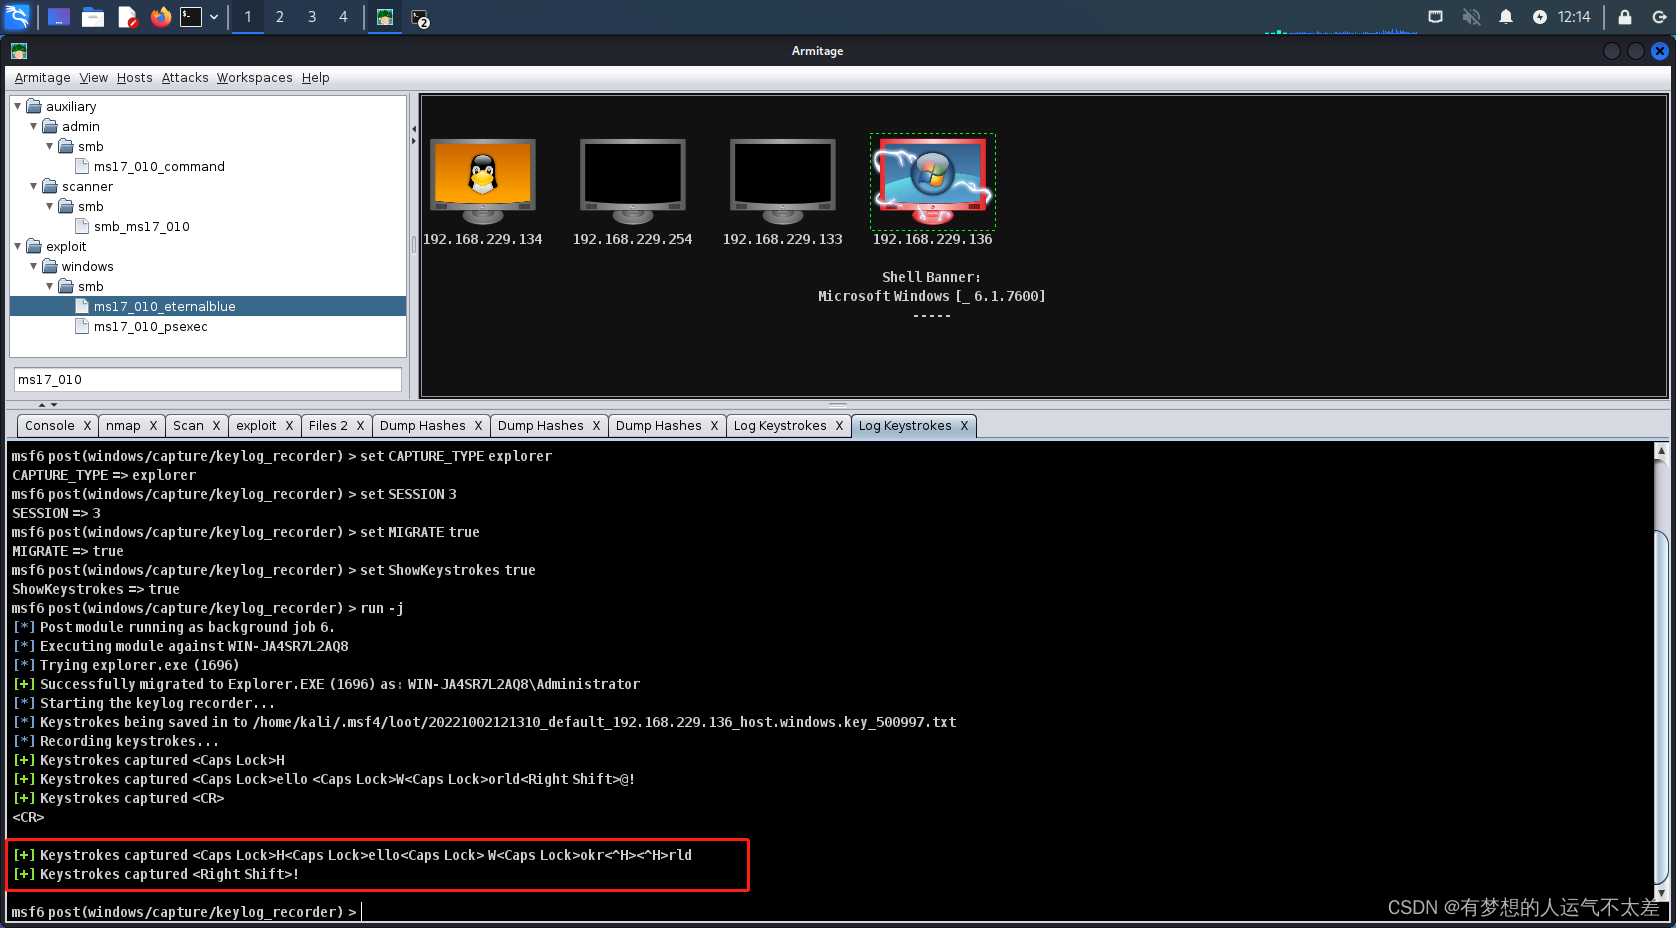
Task: Close the active Log Keystrokes tab
Action: pyautogui.click(x=964, y=426)
